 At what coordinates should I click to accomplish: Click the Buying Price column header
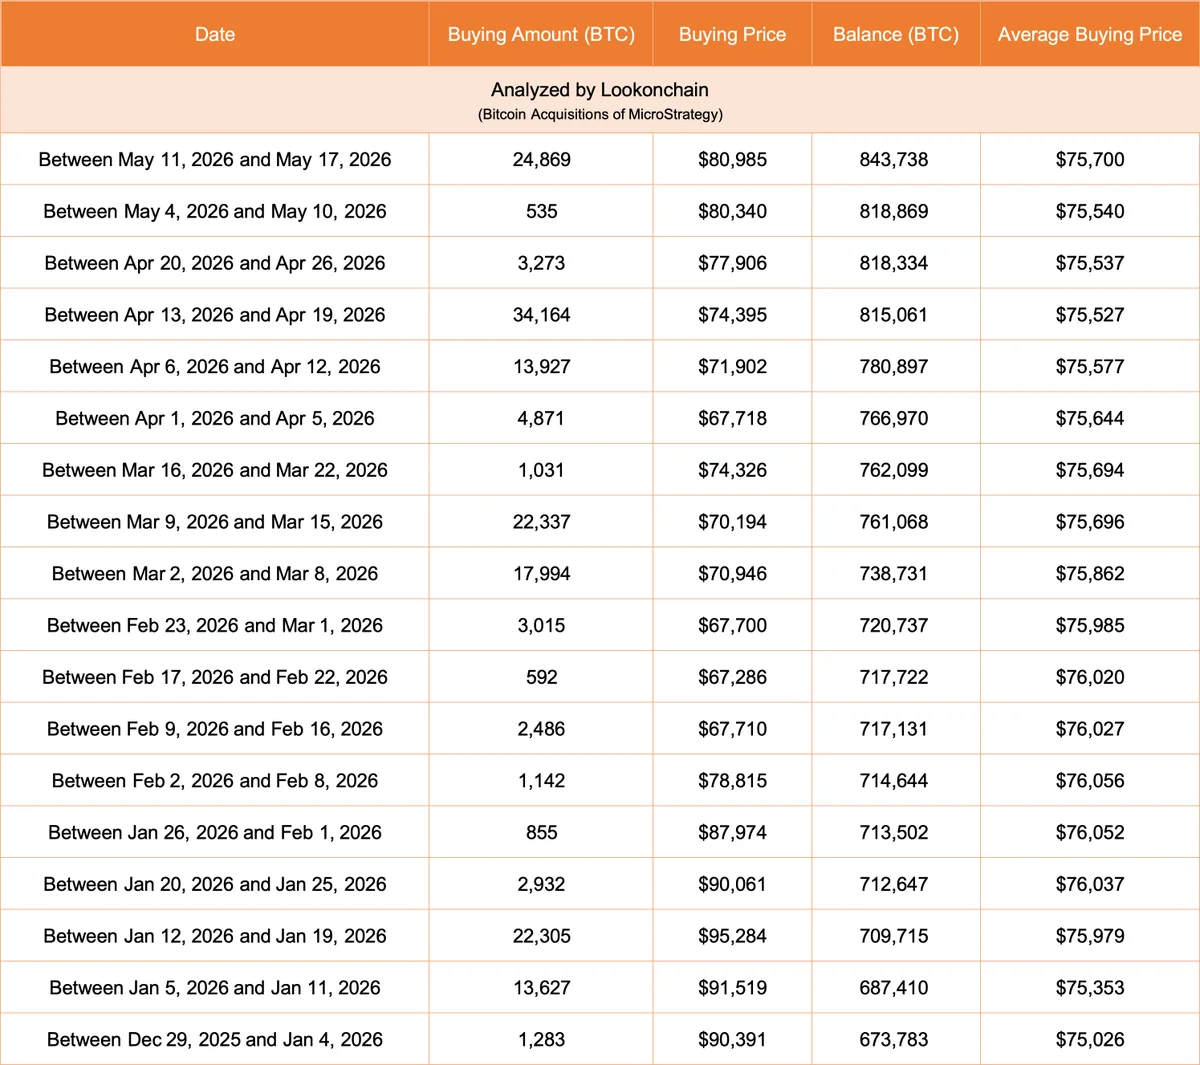pyautogui.click(x=732, y=34)
